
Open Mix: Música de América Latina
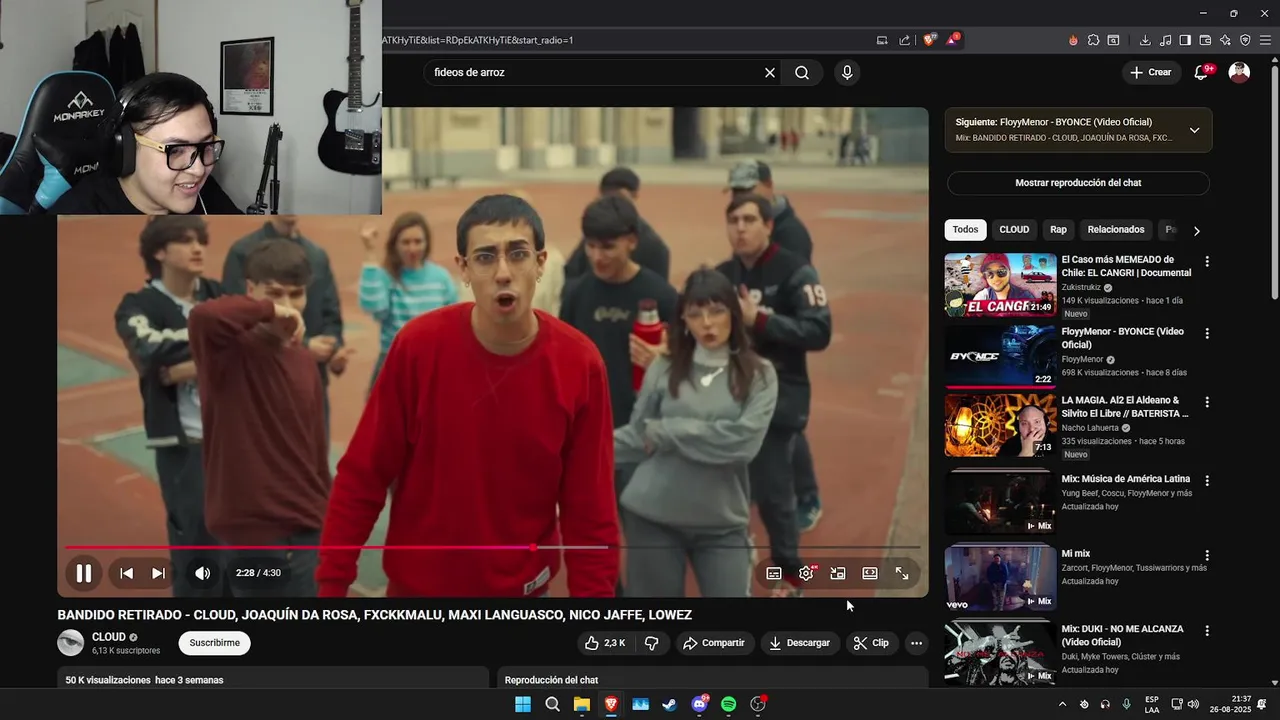(1001, 503)
